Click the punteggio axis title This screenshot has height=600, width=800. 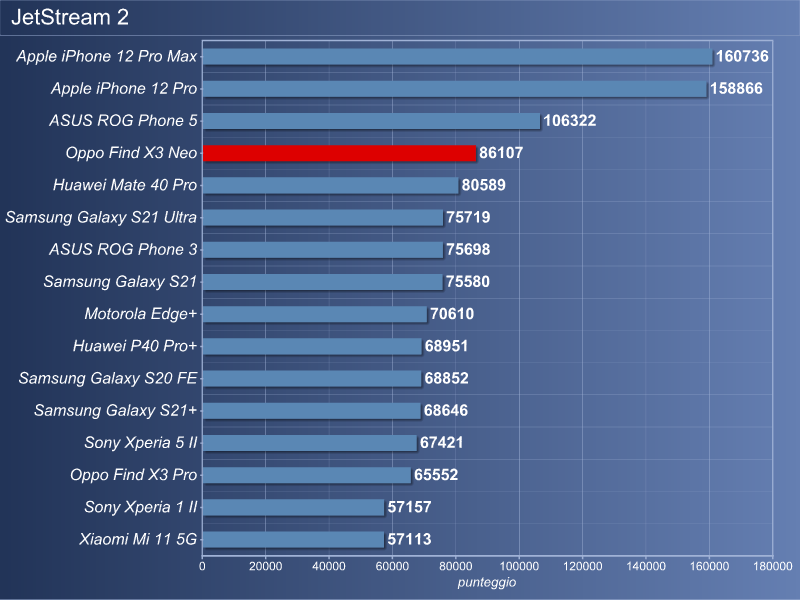point(487,582)
